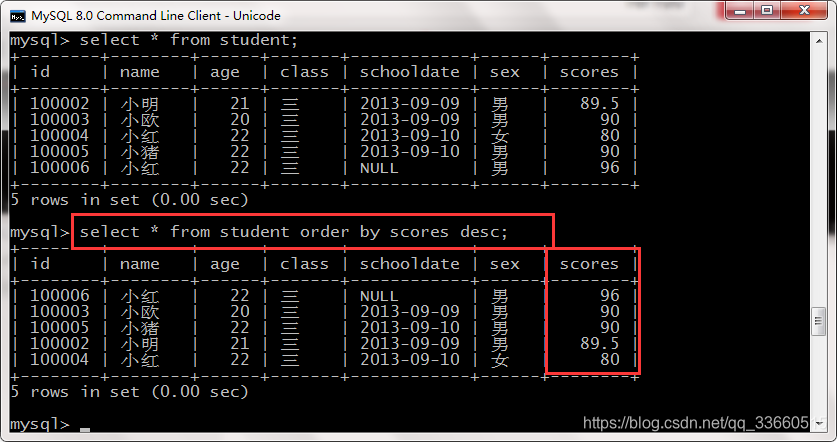Click score 80 in sorted query result
The width and height of the screenshot is (837, 442).
610,359
